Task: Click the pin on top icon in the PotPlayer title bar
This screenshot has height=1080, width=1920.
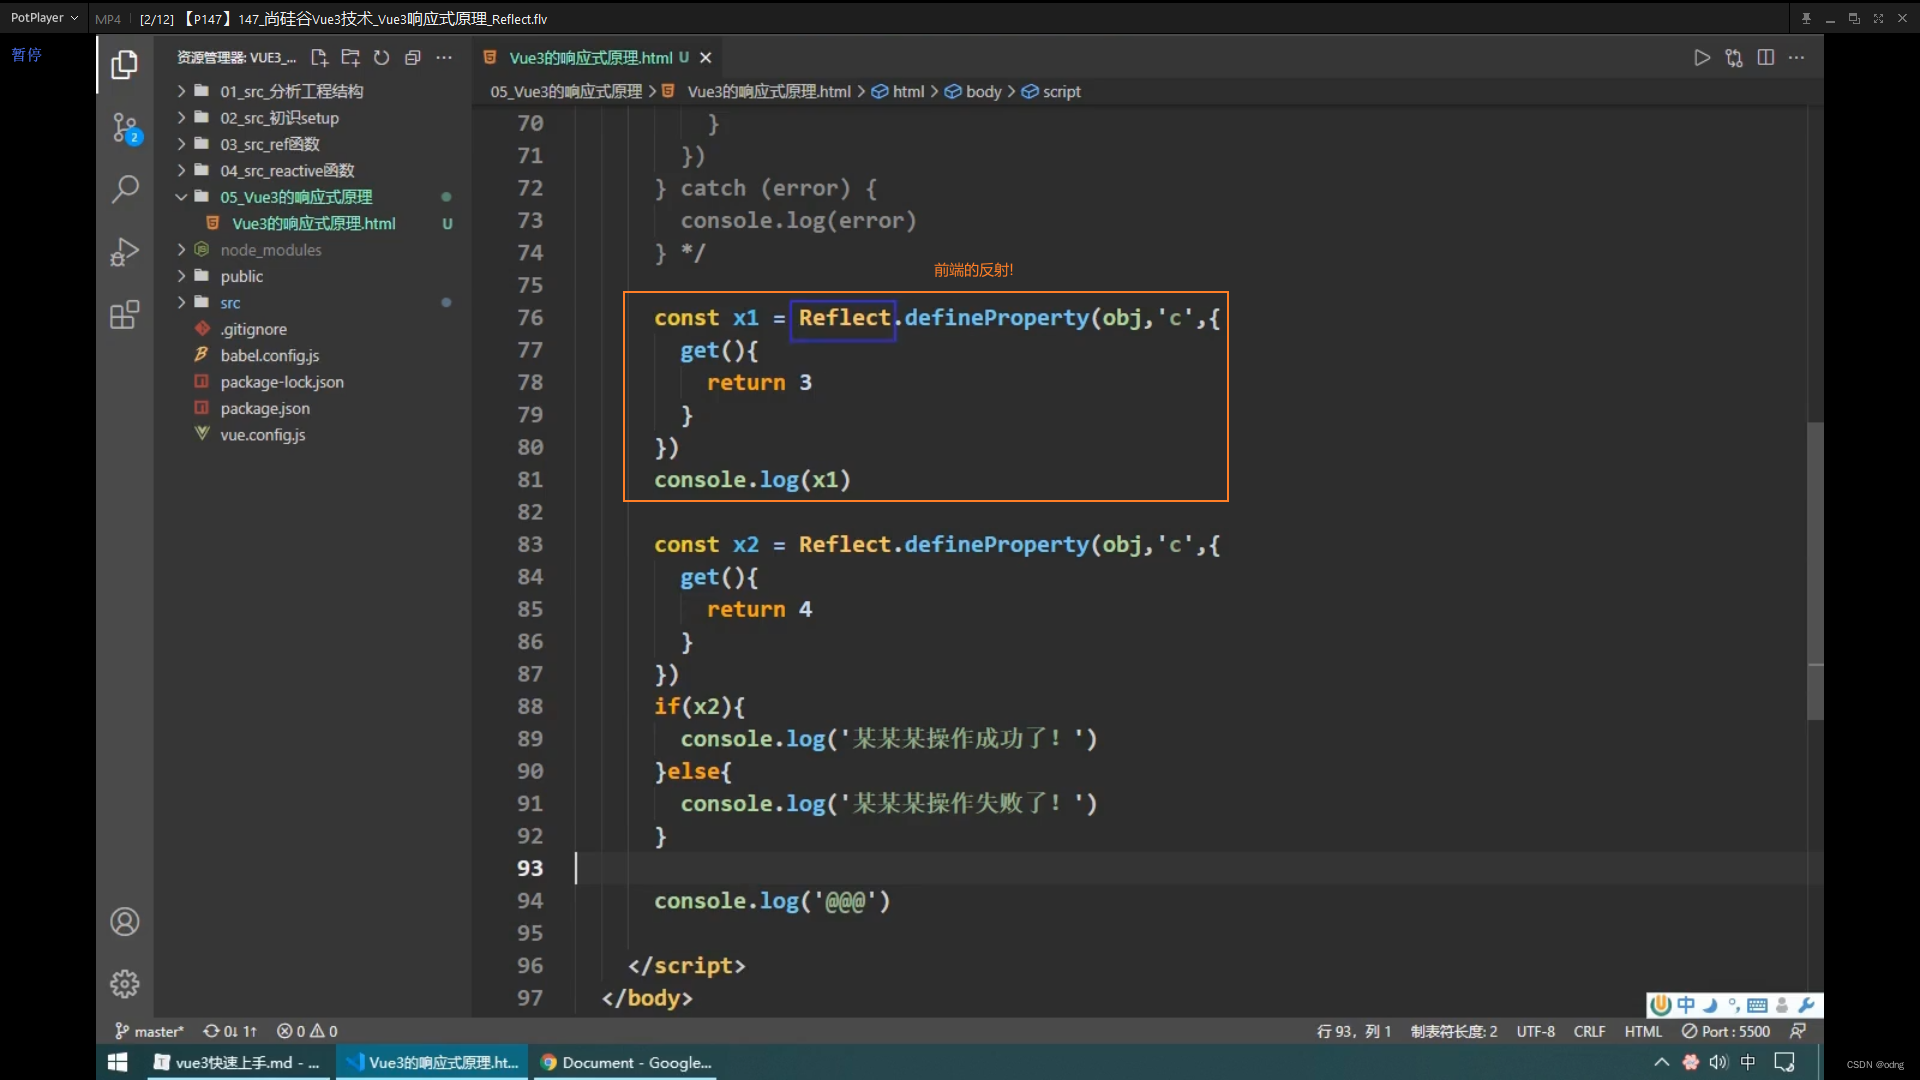Action: pyautogui.click(x=1806, y=18)
